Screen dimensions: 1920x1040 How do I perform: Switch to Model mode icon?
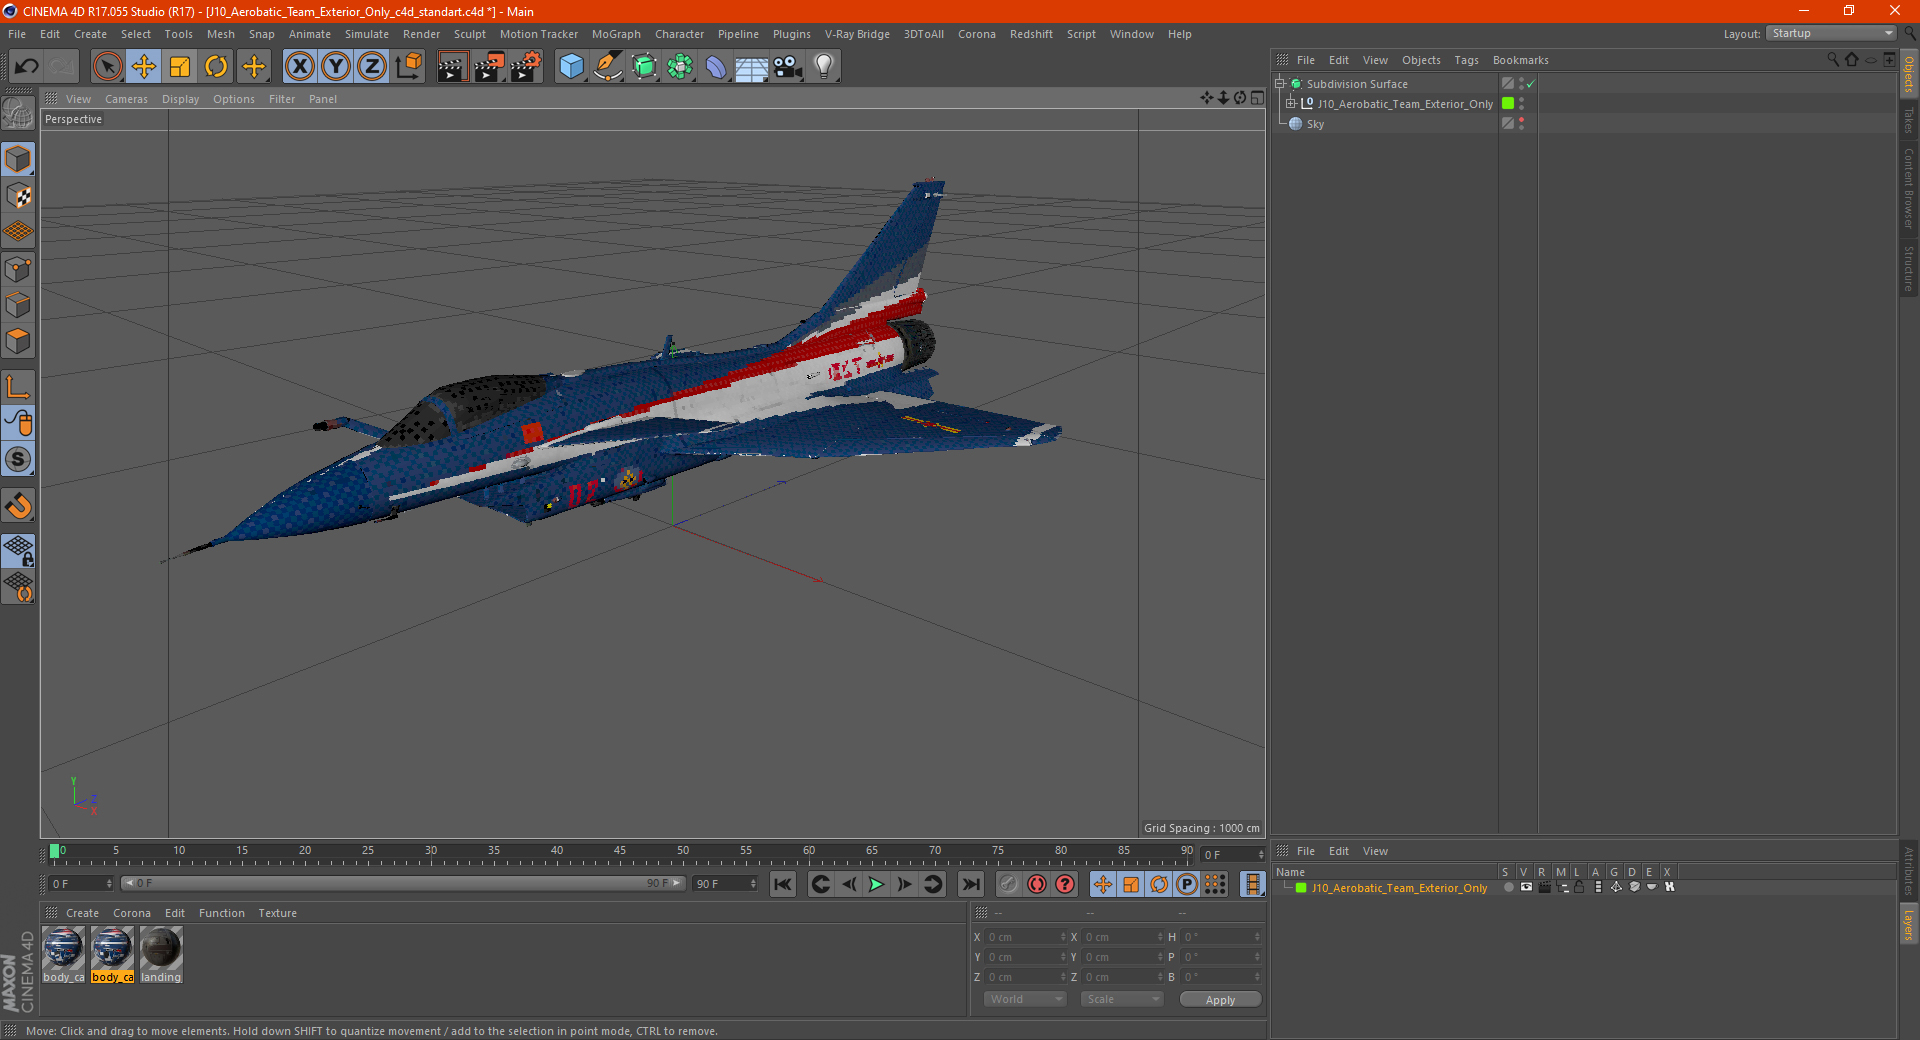click(19, 159)
